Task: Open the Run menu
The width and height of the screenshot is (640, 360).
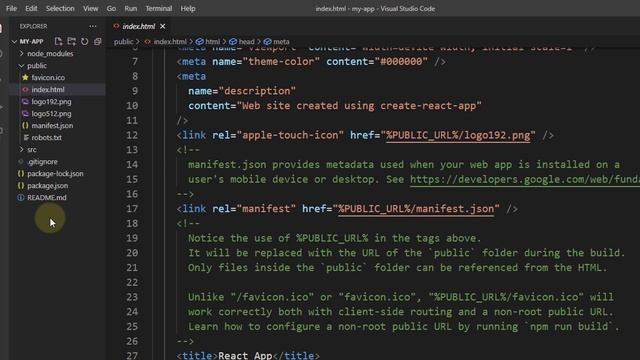Action: tap(131, 8)
